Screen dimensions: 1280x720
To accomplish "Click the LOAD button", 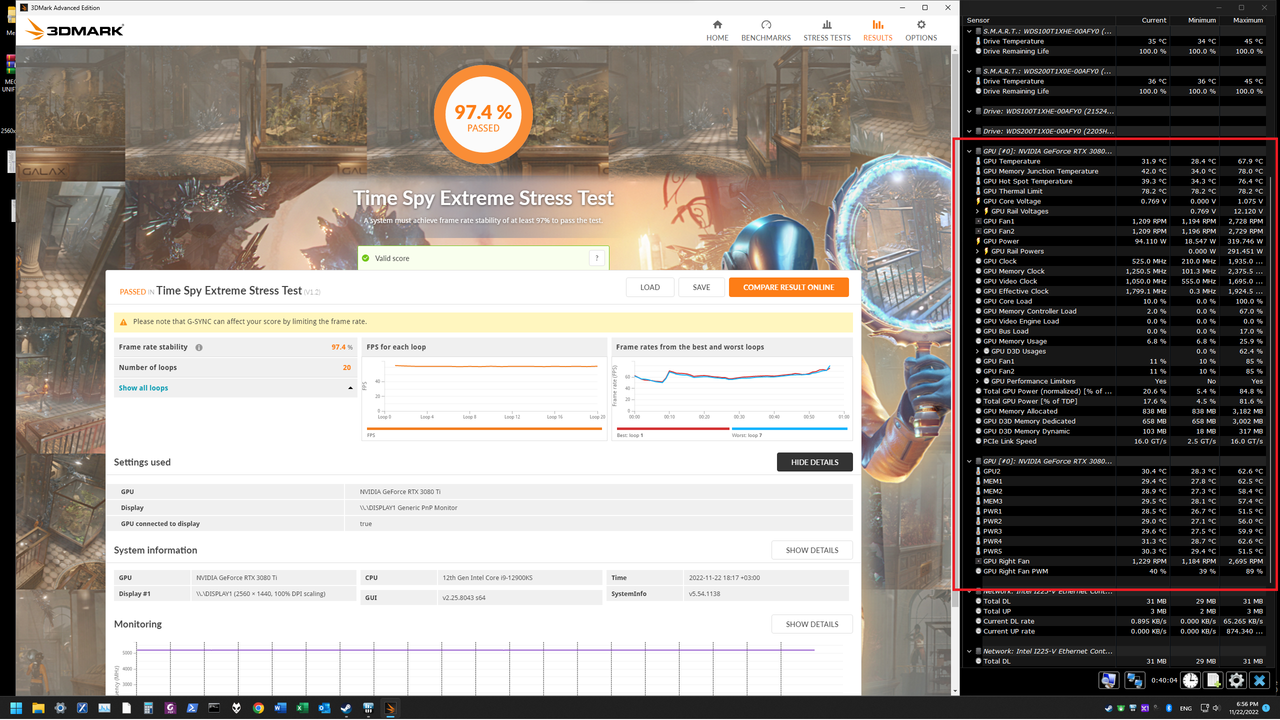I will (x=650, y=287).
